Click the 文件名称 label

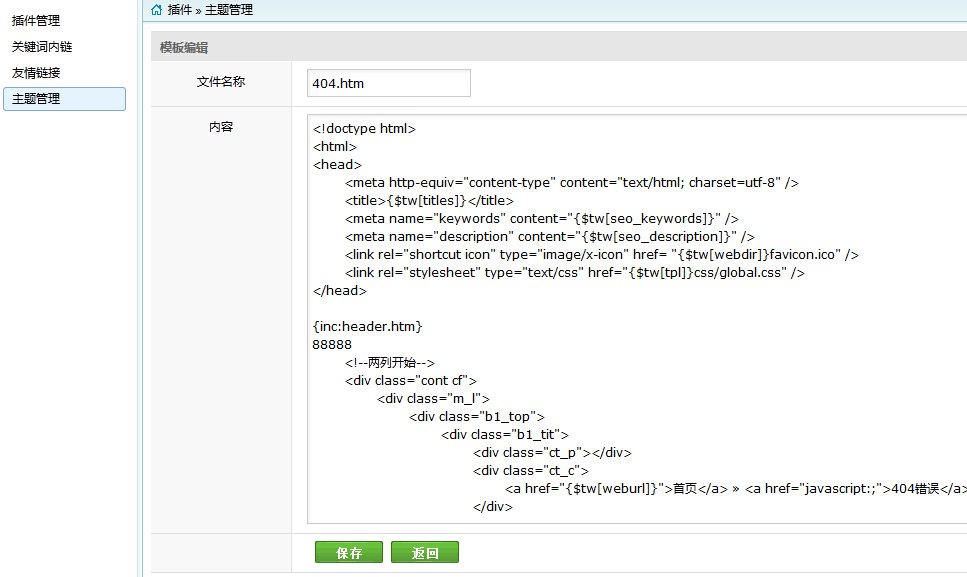[x=221, y=82]
